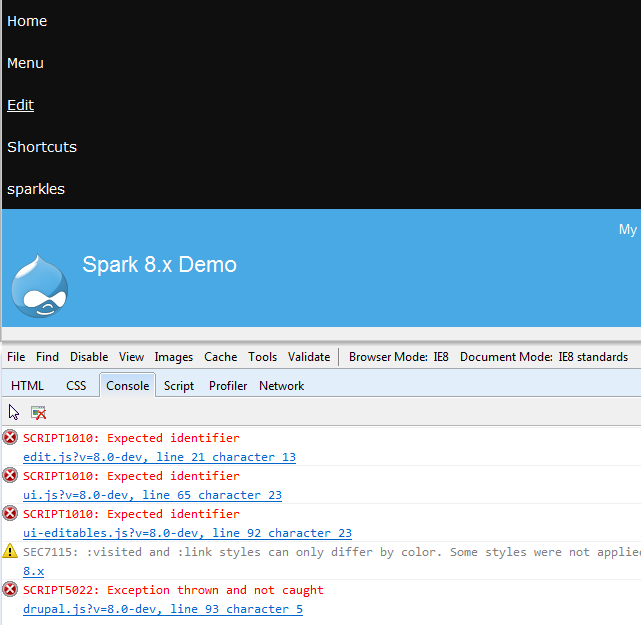This screenshot has width=641, height=625.
Task: Select the SCRIPT5022: Exception thrown message text
Action: pyautogui.click(x=173, y=590)
